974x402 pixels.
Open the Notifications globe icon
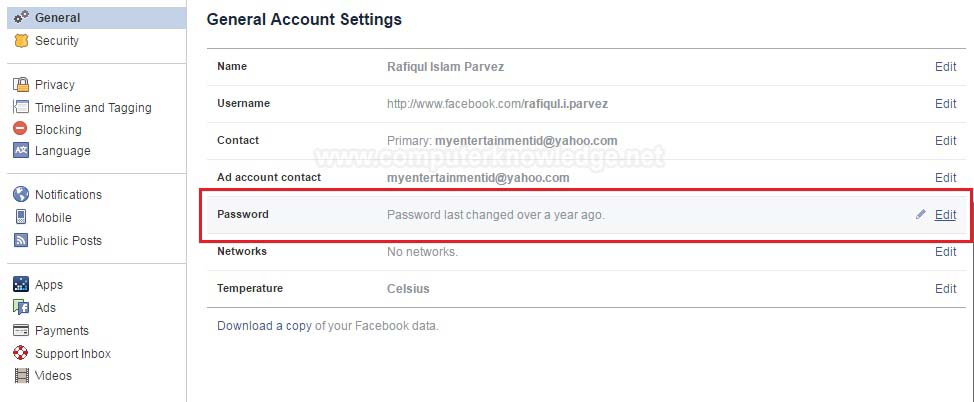coord(21,194)
